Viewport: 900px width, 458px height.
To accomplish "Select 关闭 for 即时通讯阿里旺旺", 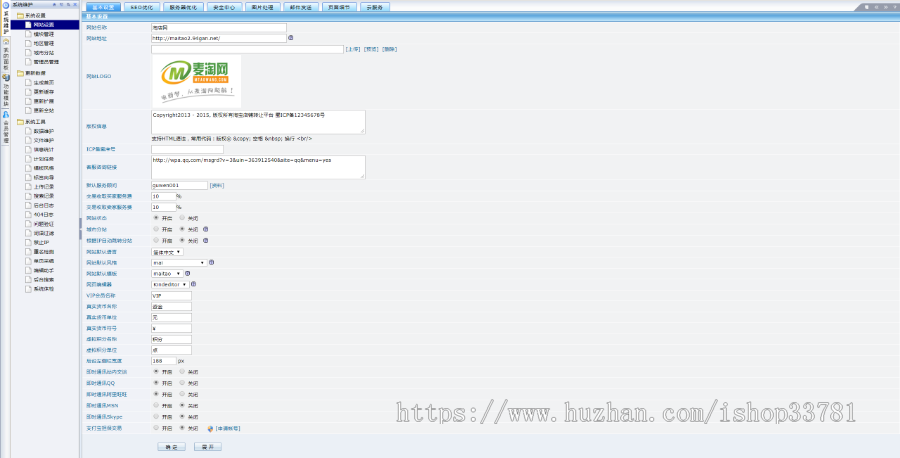I will 182,394.
